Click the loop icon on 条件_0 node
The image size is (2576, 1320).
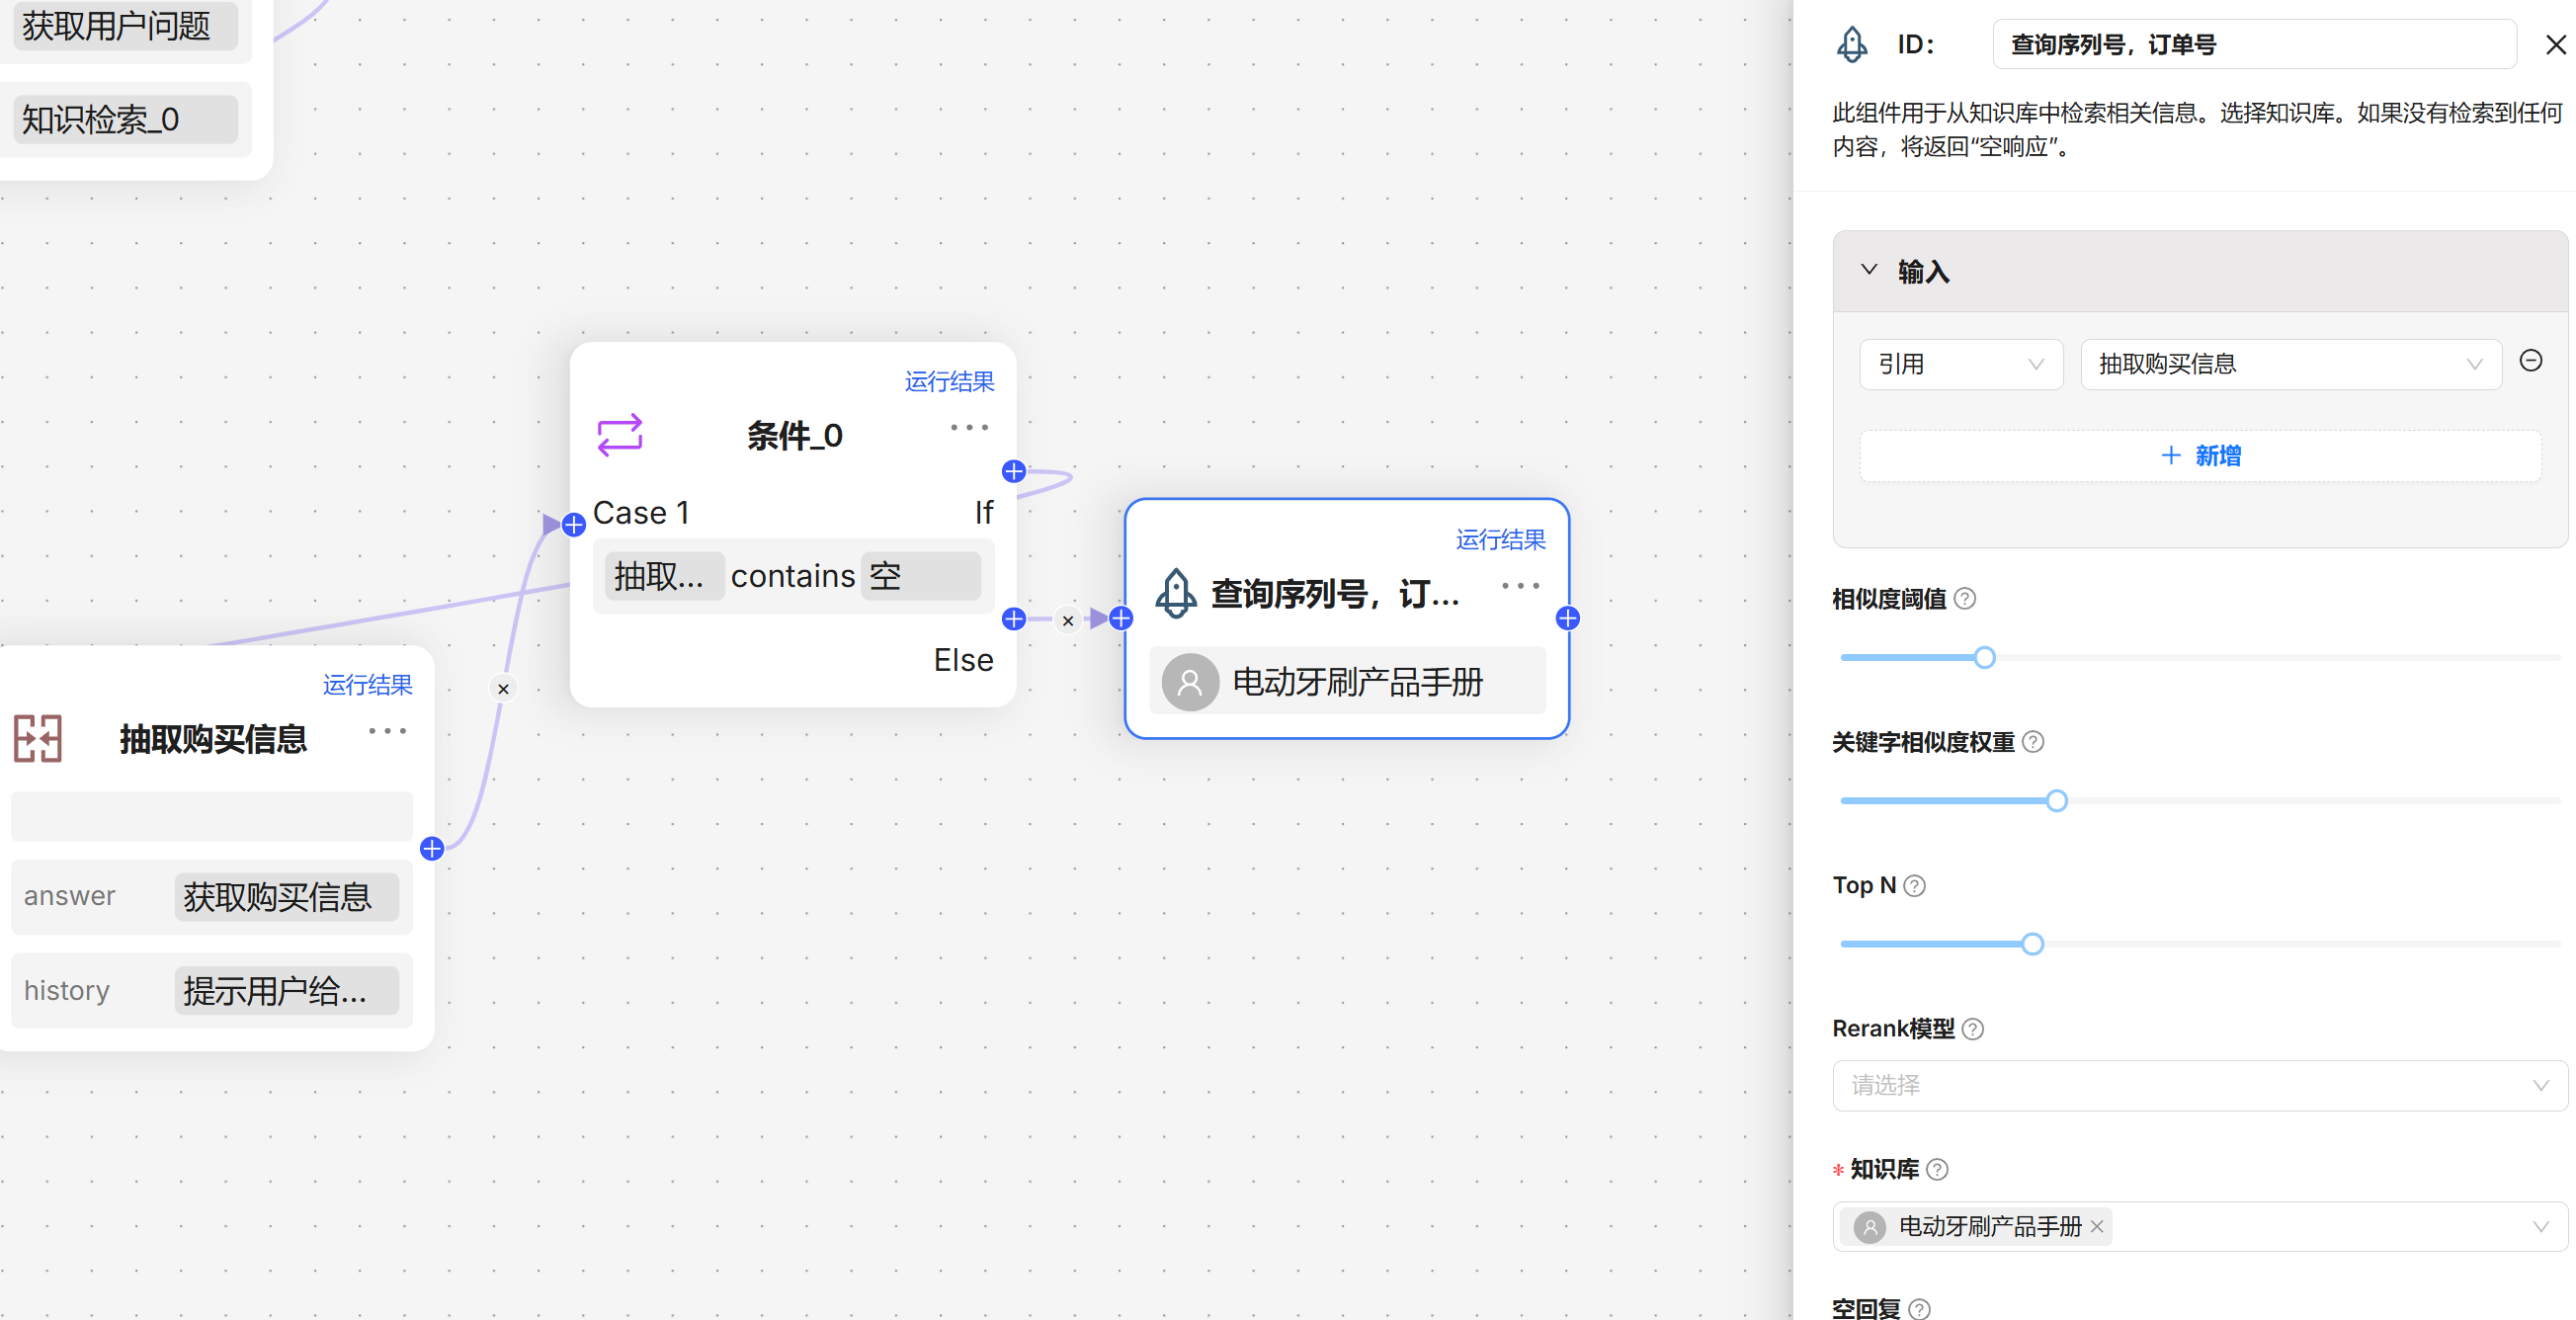618,435
